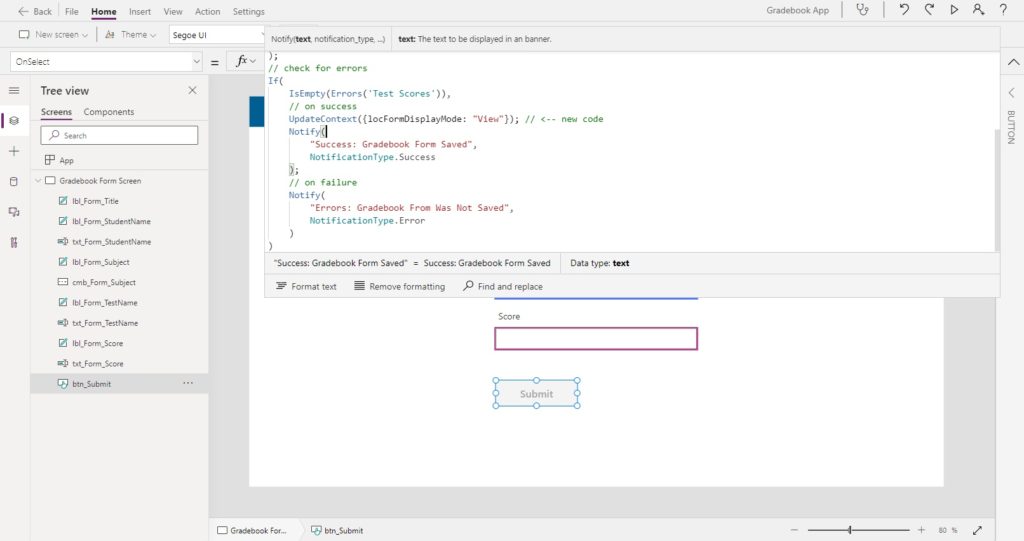Undo the last change
The image size is (1024, 541).
pyautogui.click(x=904, y=10)
